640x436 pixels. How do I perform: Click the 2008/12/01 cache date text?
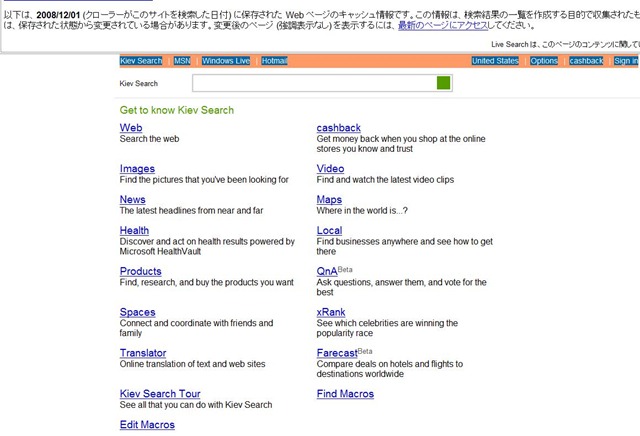pyautogui.click(x=58, y=15)
